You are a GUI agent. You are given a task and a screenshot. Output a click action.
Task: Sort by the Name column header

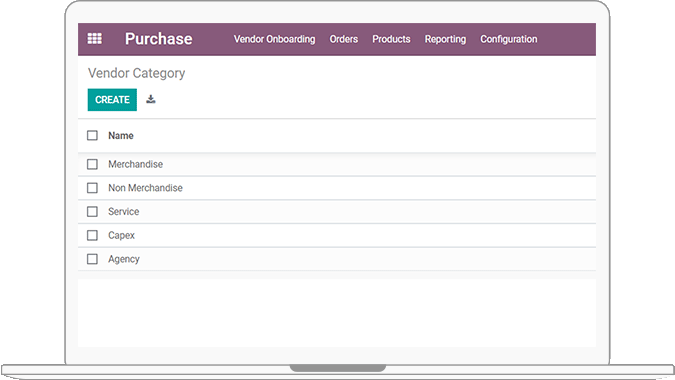121,136
